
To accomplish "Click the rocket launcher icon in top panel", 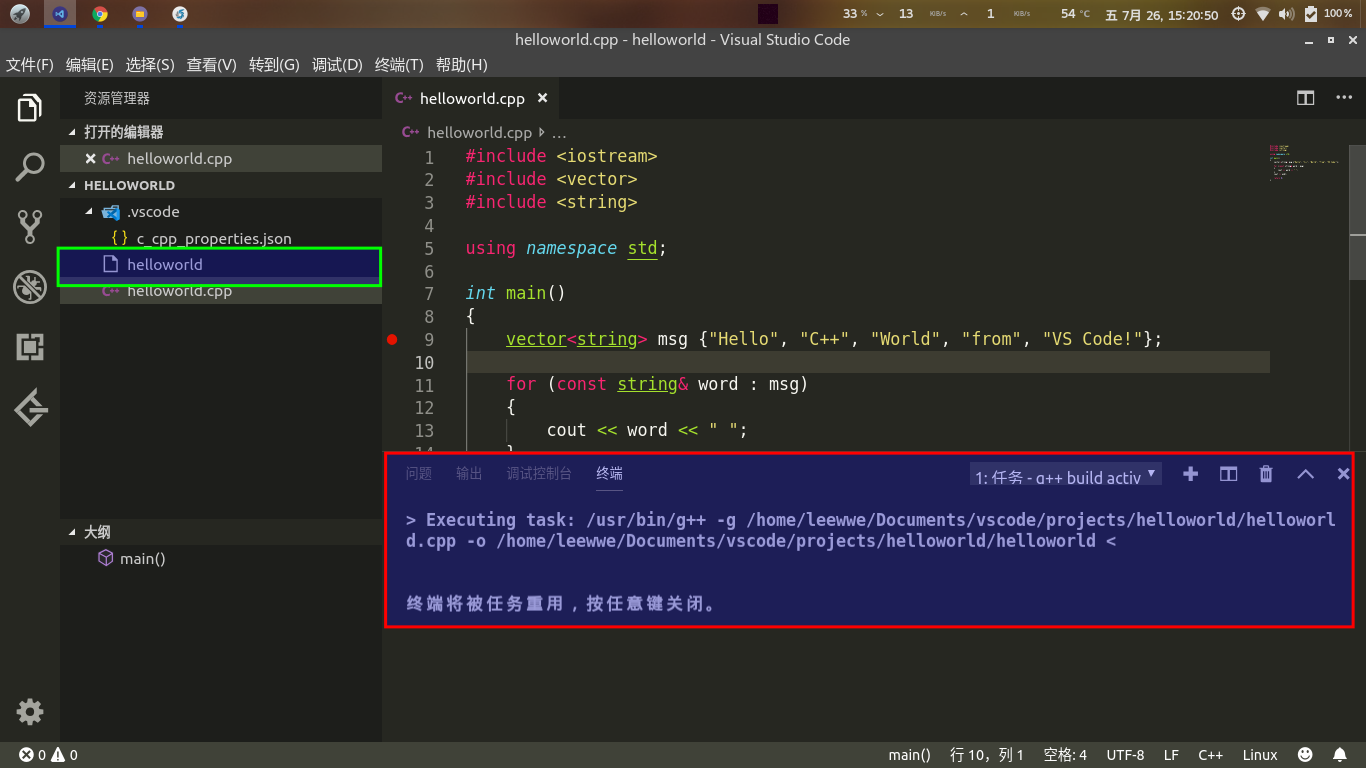I will [x=19, y=14].
